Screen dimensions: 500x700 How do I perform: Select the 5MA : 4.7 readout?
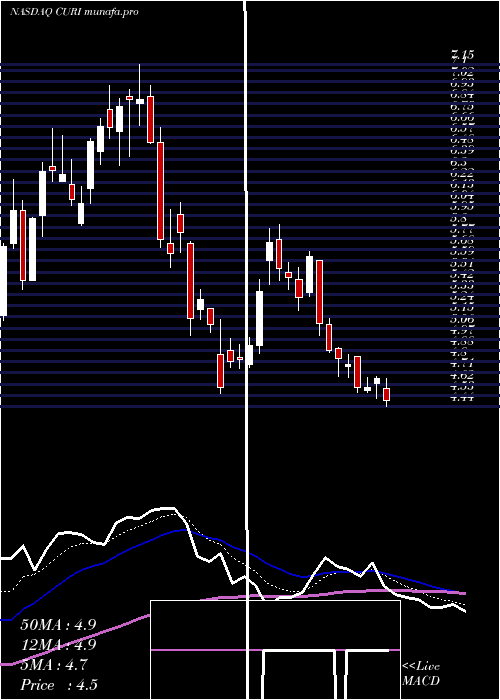coord(54,665)
